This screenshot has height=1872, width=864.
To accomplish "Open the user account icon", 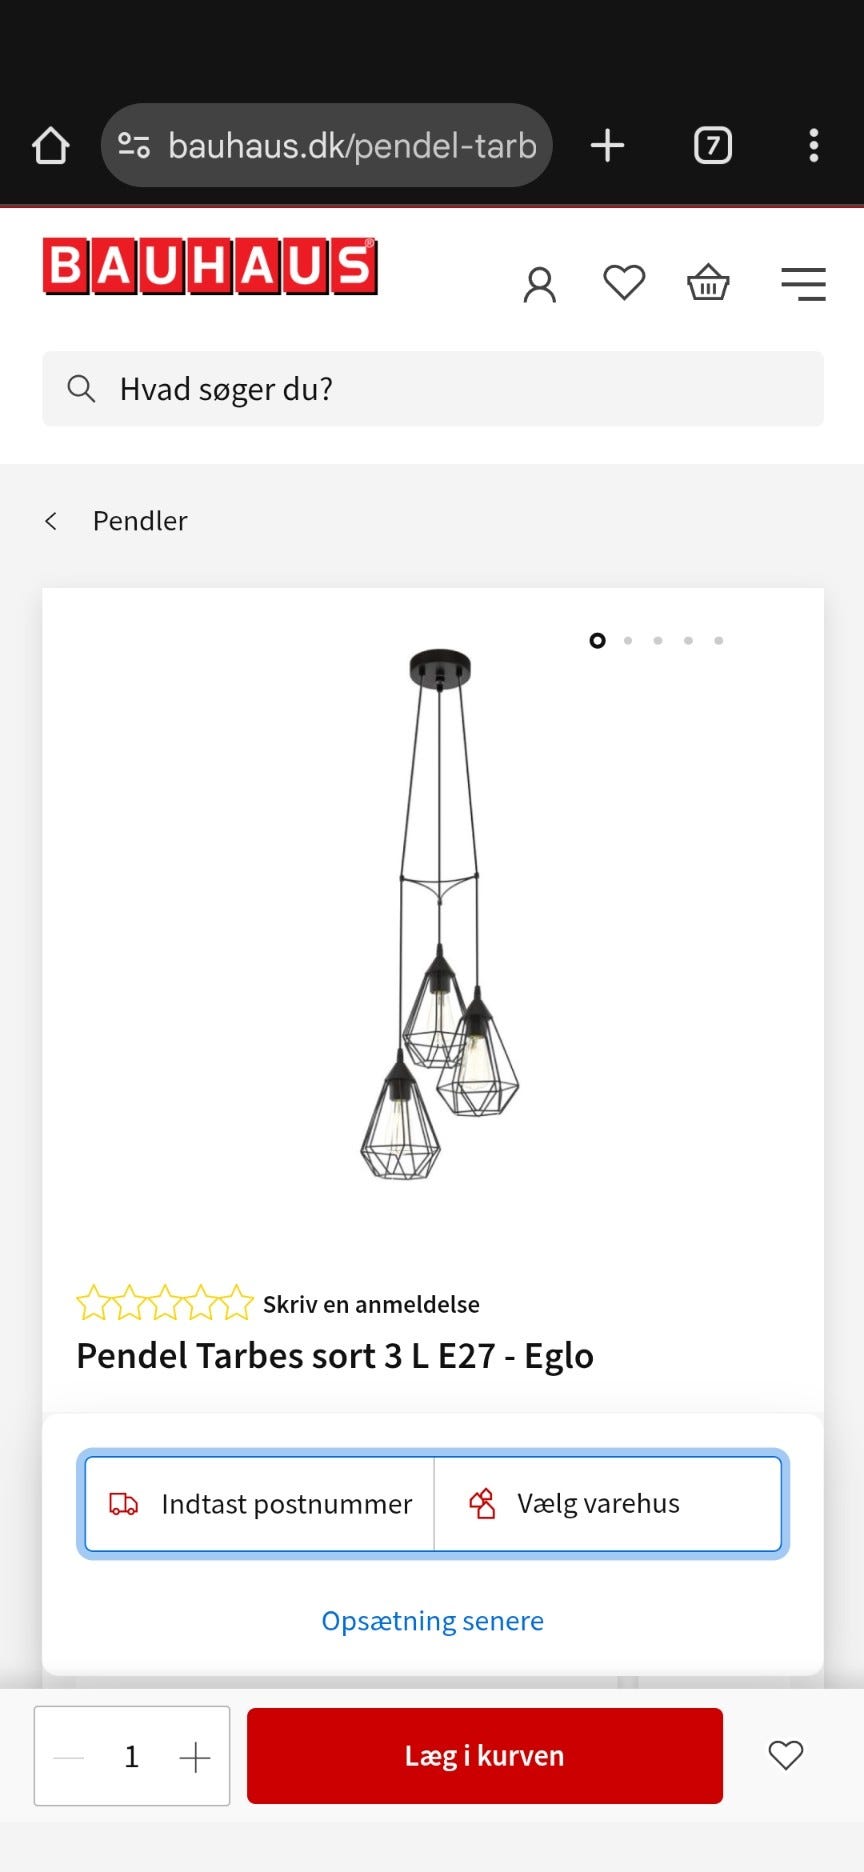I will pos(539,285).
